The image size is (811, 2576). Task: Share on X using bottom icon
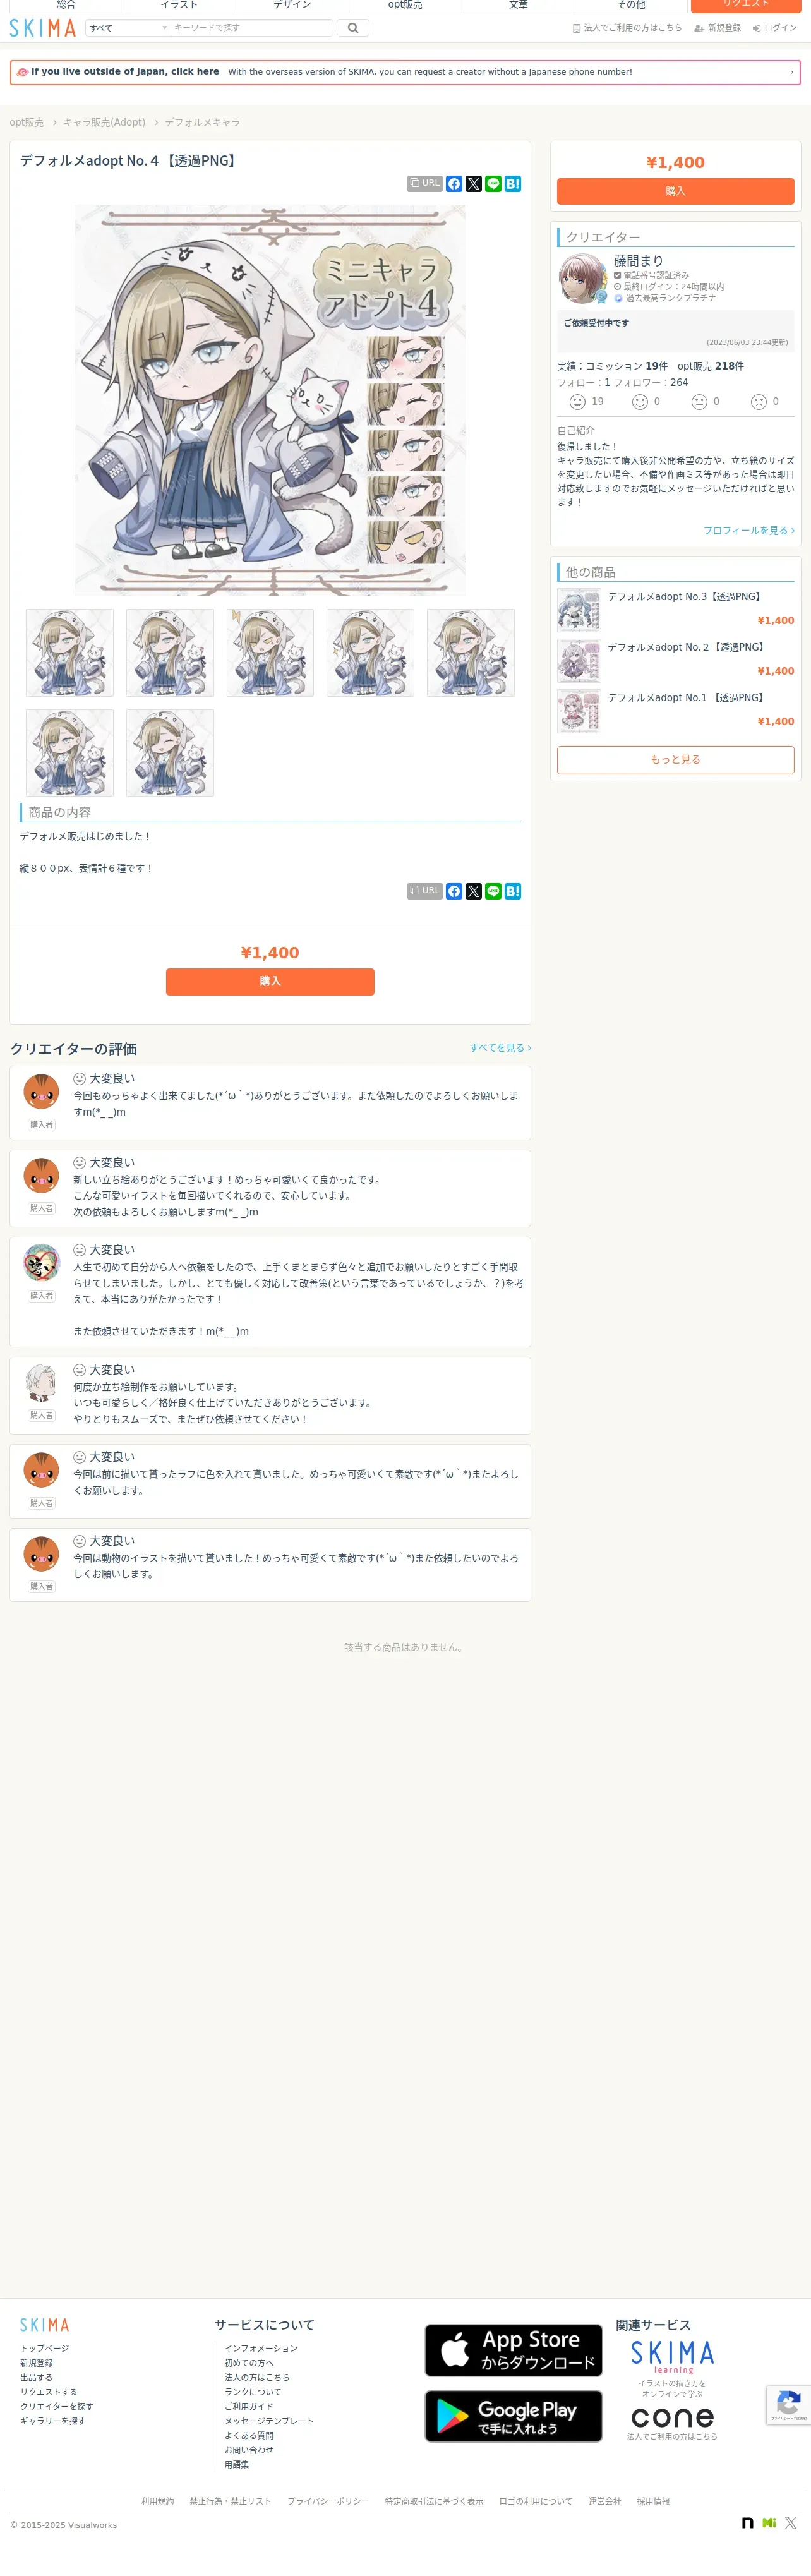coord(474,891)
